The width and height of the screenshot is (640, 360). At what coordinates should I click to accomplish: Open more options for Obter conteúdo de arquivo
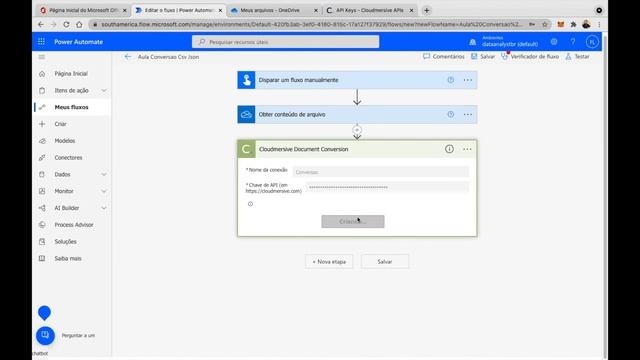tap(468, 114)
